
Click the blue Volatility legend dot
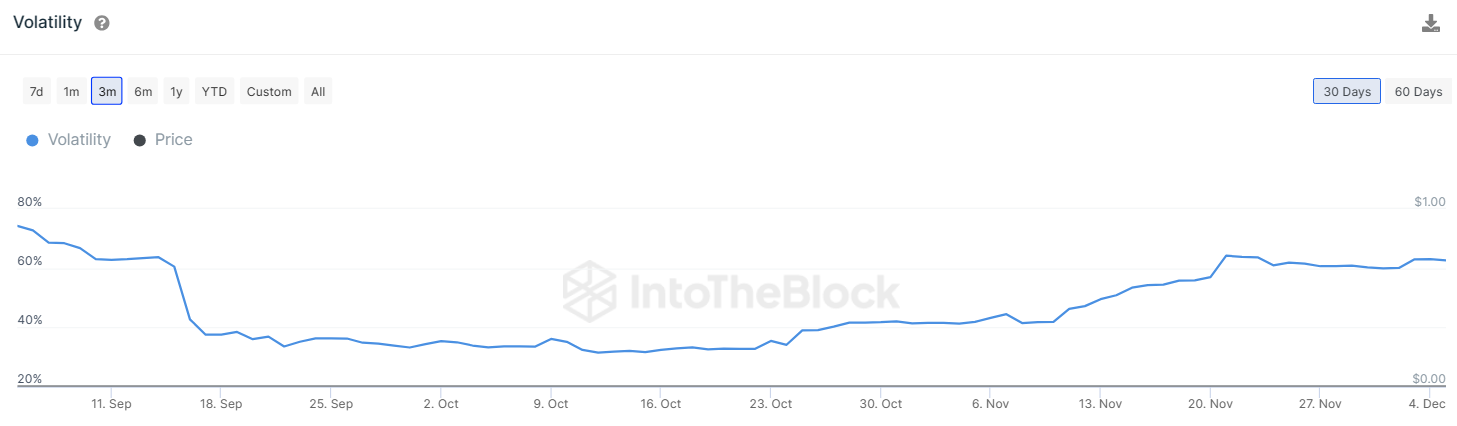click(x=32, y=141)
